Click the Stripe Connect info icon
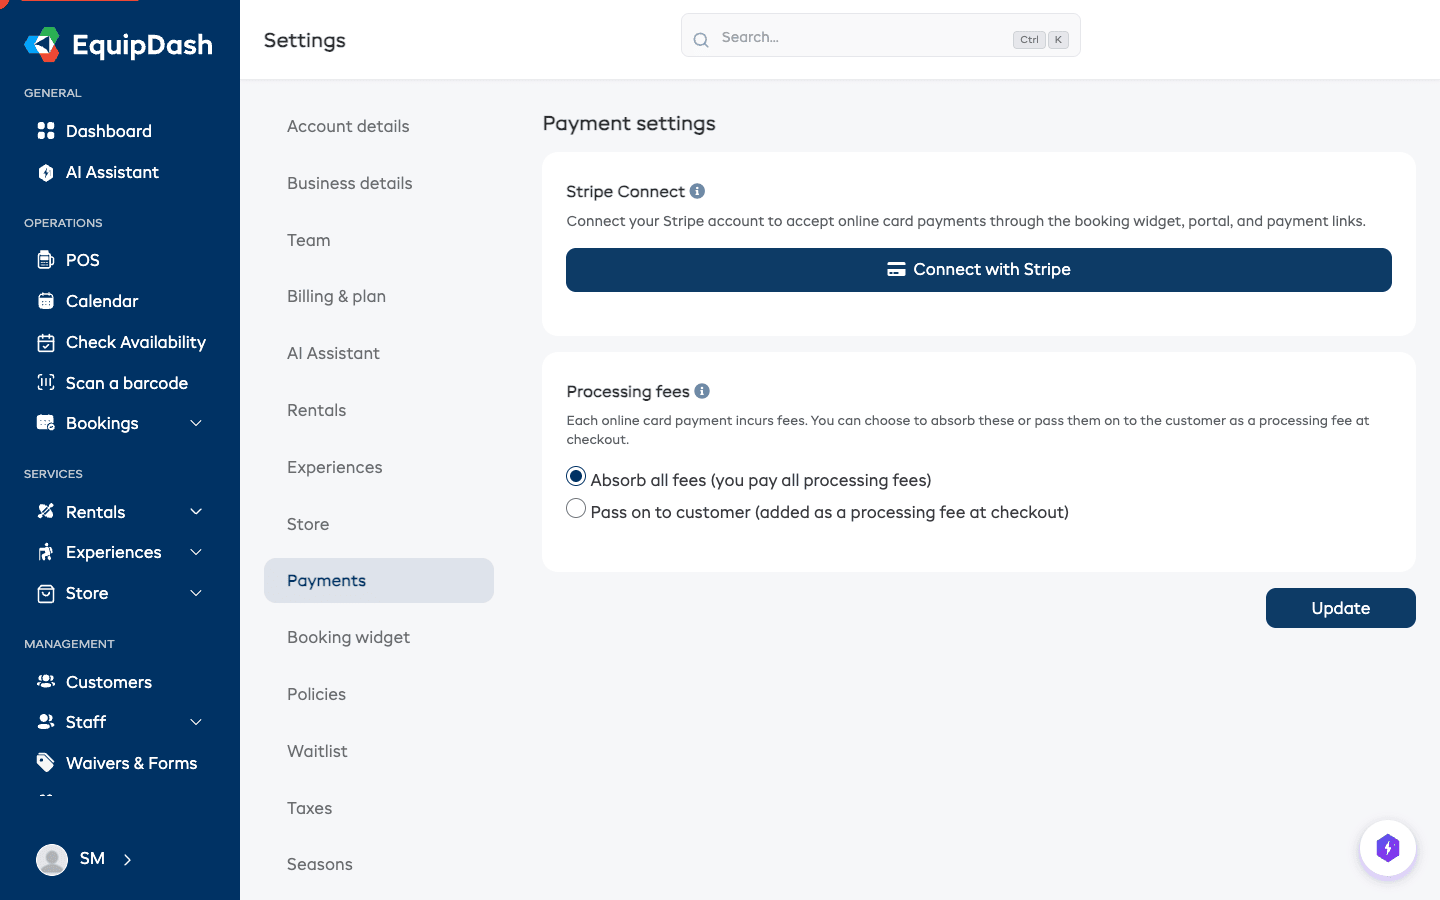 point(697,191)
